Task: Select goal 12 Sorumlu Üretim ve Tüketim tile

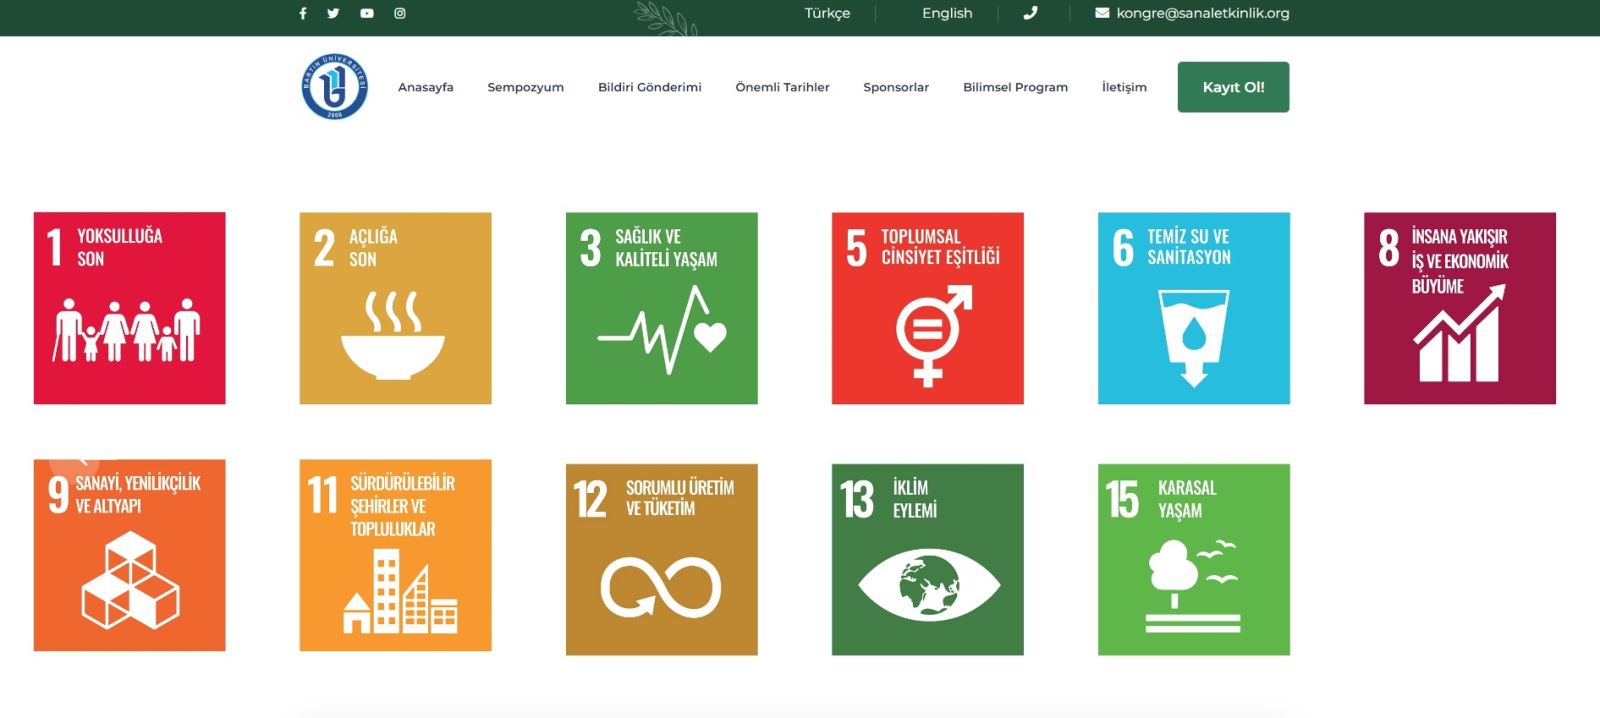Action: [x=662, y=559]
